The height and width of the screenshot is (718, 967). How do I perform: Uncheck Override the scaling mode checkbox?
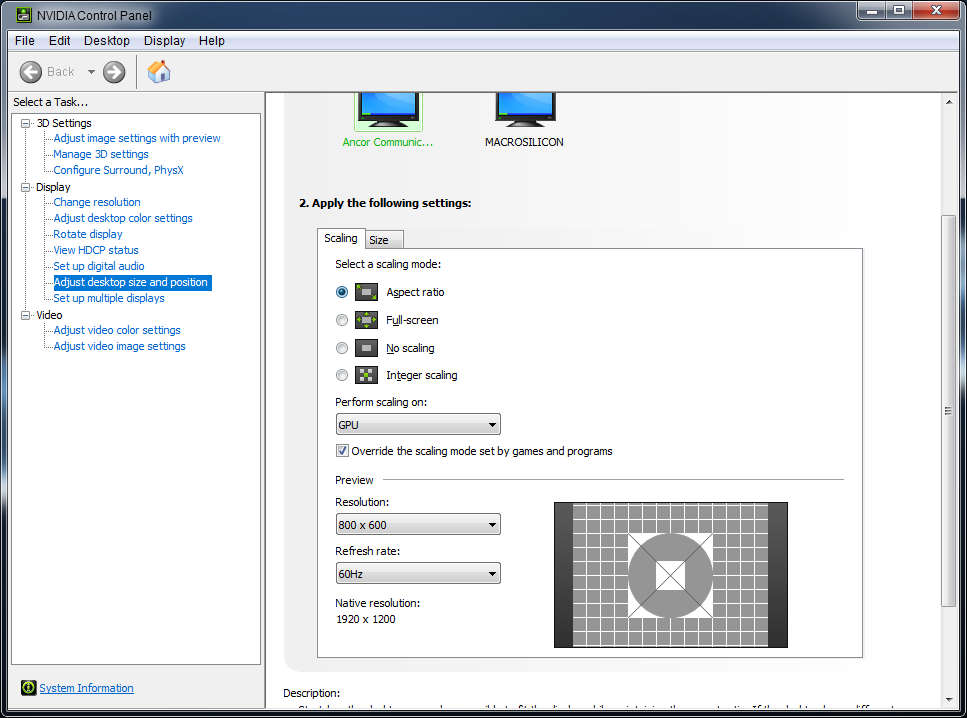(x=342, y=451)
